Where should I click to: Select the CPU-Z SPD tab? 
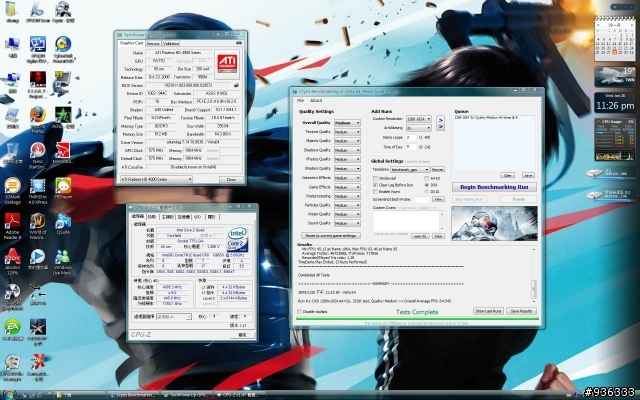pos(198,217)
